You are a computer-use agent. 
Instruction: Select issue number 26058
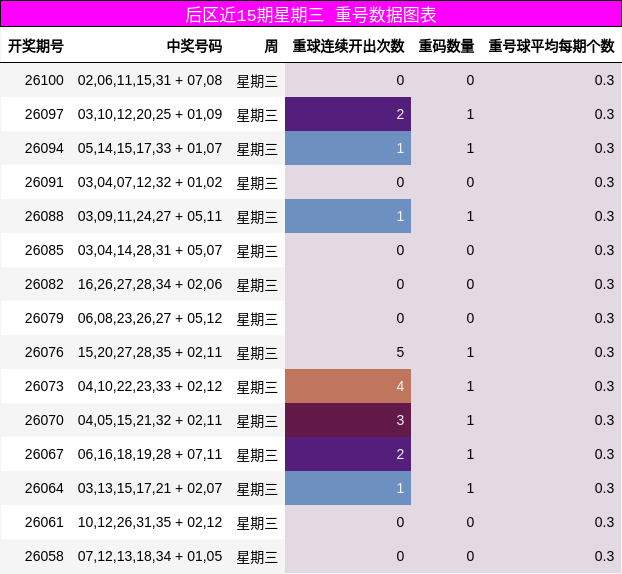pos(44,556)
